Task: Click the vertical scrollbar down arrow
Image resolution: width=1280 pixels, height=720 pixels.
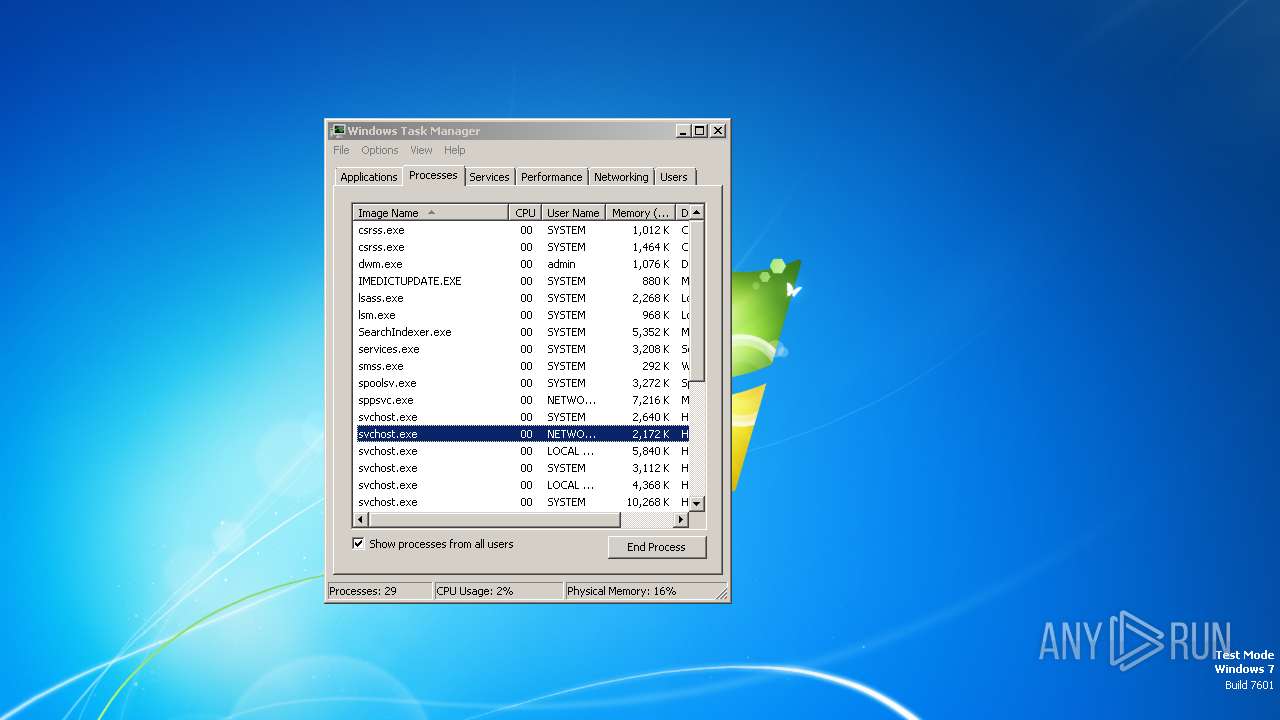Action: tap(697, 503)
